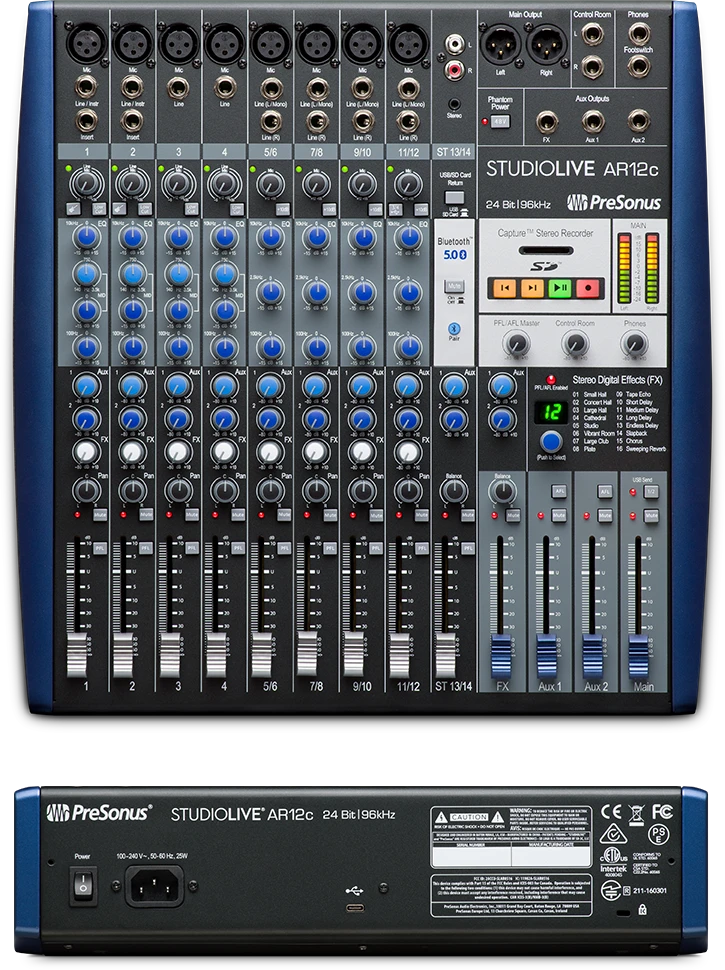Click the channel 2 Insert jack
The image size is (725, 970).
point(132,120)
